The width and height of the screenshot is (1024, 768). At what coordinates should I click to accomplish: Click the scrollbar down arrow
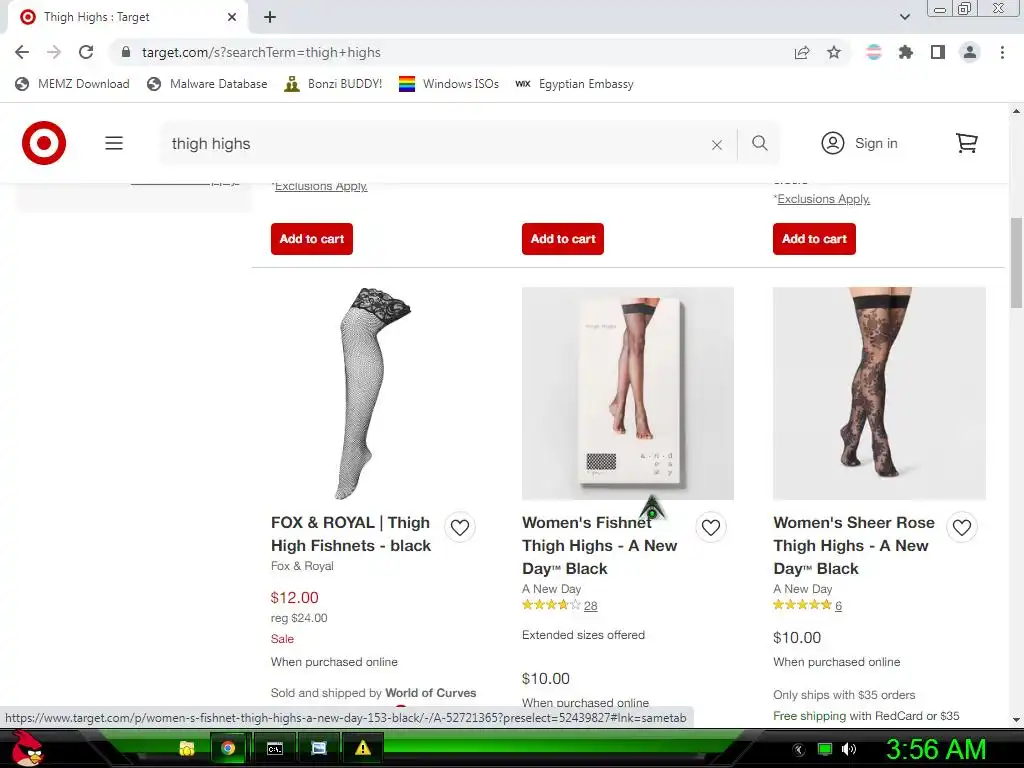(1016, 720)
